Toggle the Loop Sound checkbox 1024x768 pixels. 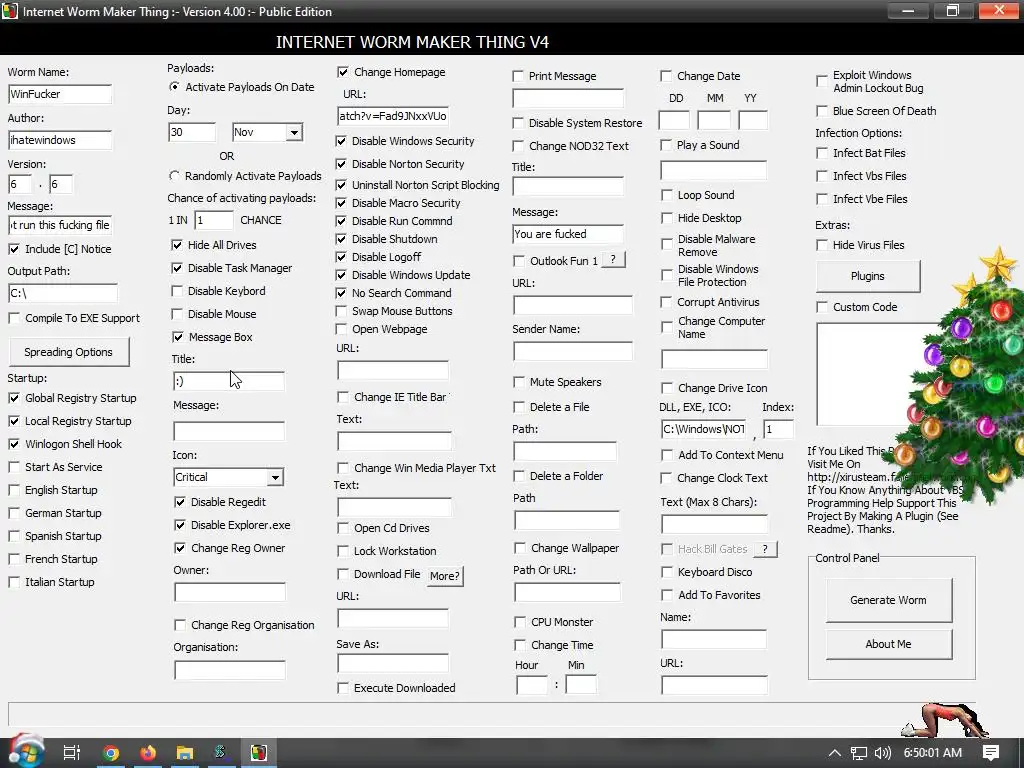click(x=667, y=195)
